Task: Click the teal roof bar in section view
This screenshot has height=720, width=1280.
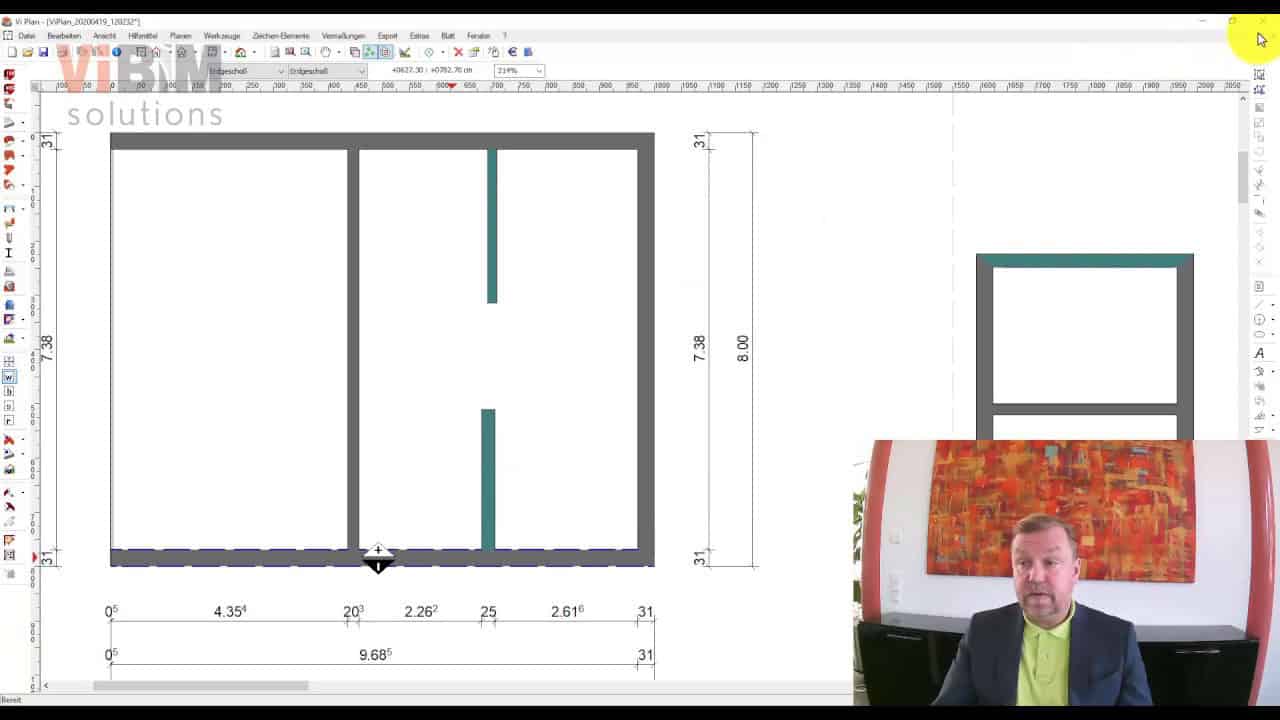Action: pos(1085,260)
